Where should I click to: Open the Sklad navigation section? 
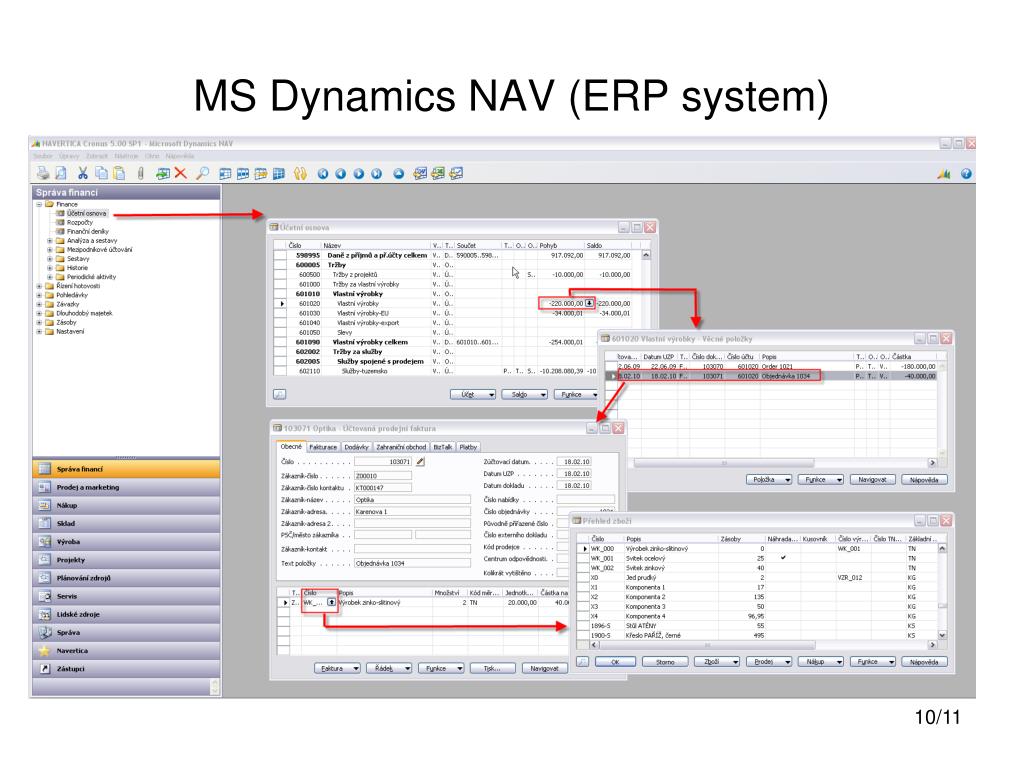[126, 524]
